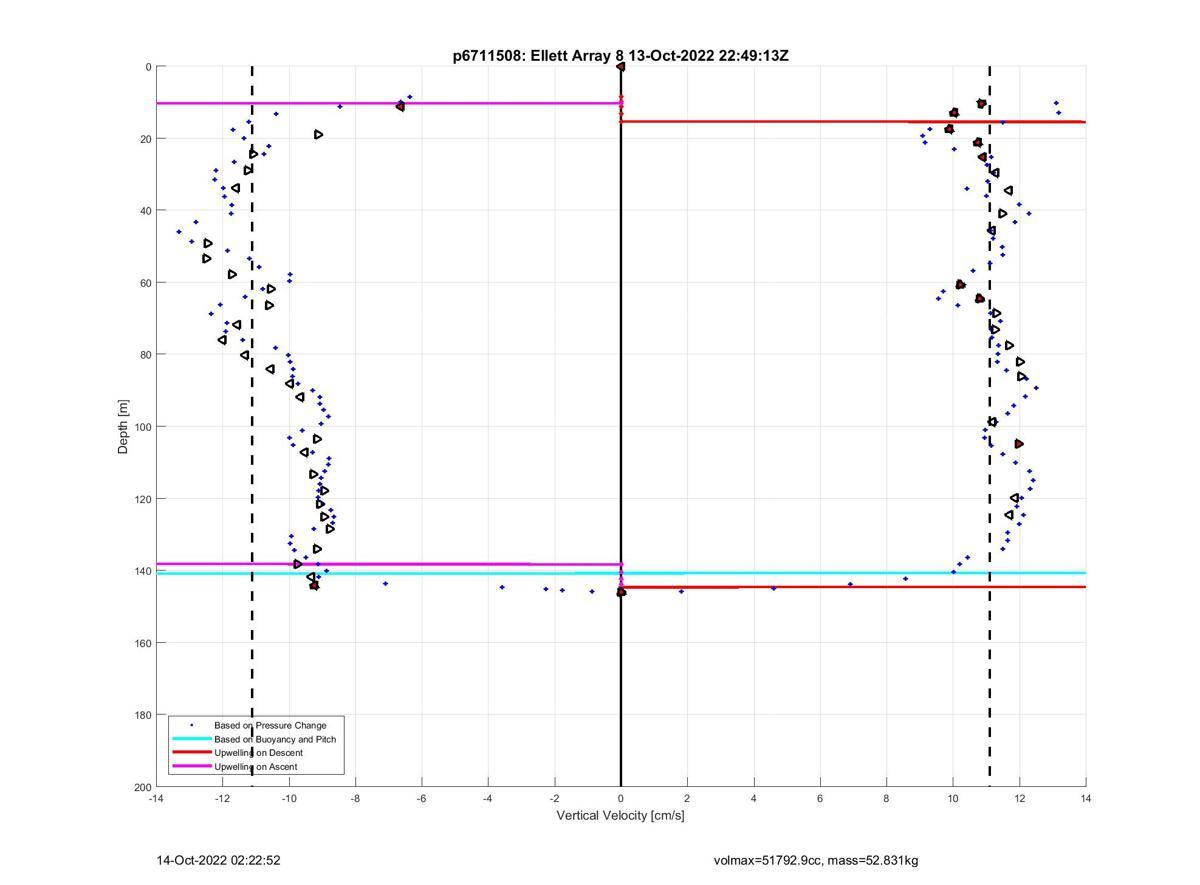The height and width of the screenshot is (885, 1200).
Task: Click the depth tick label 60
Action: pyautogui.click(x=145, y=283)
